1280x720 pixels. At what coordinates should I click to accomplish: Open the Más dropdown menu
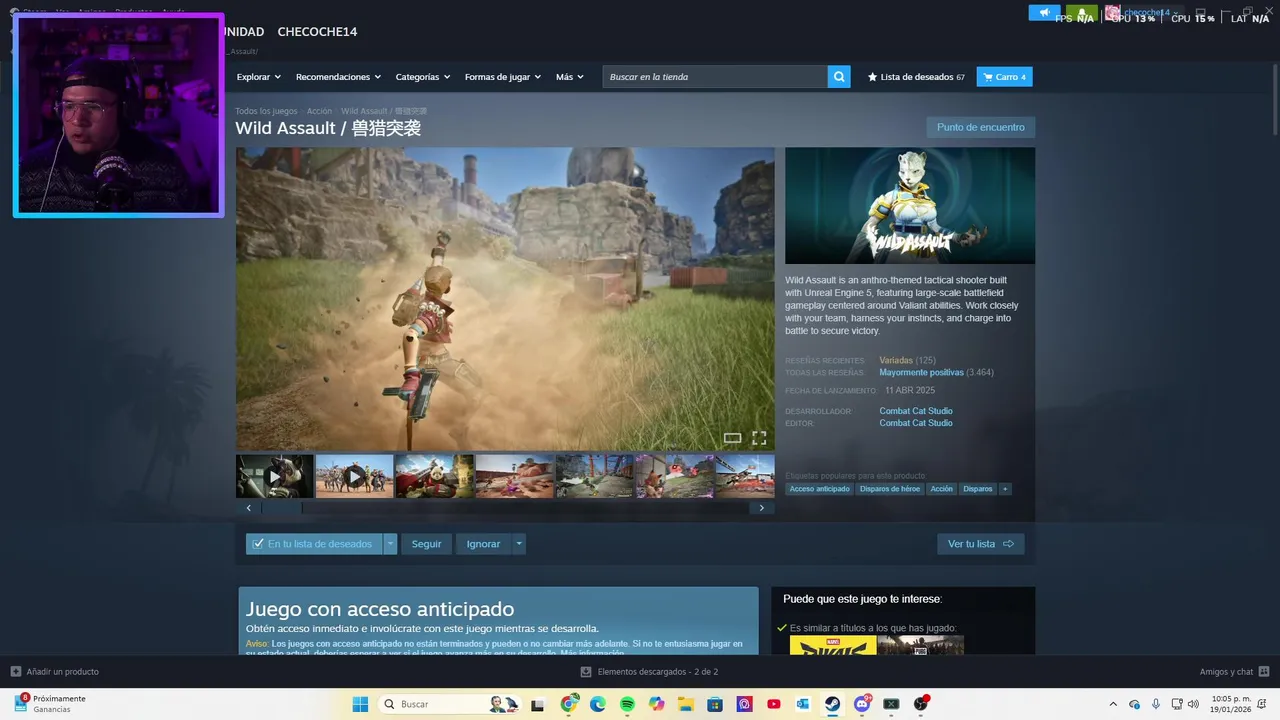[570, 77]
